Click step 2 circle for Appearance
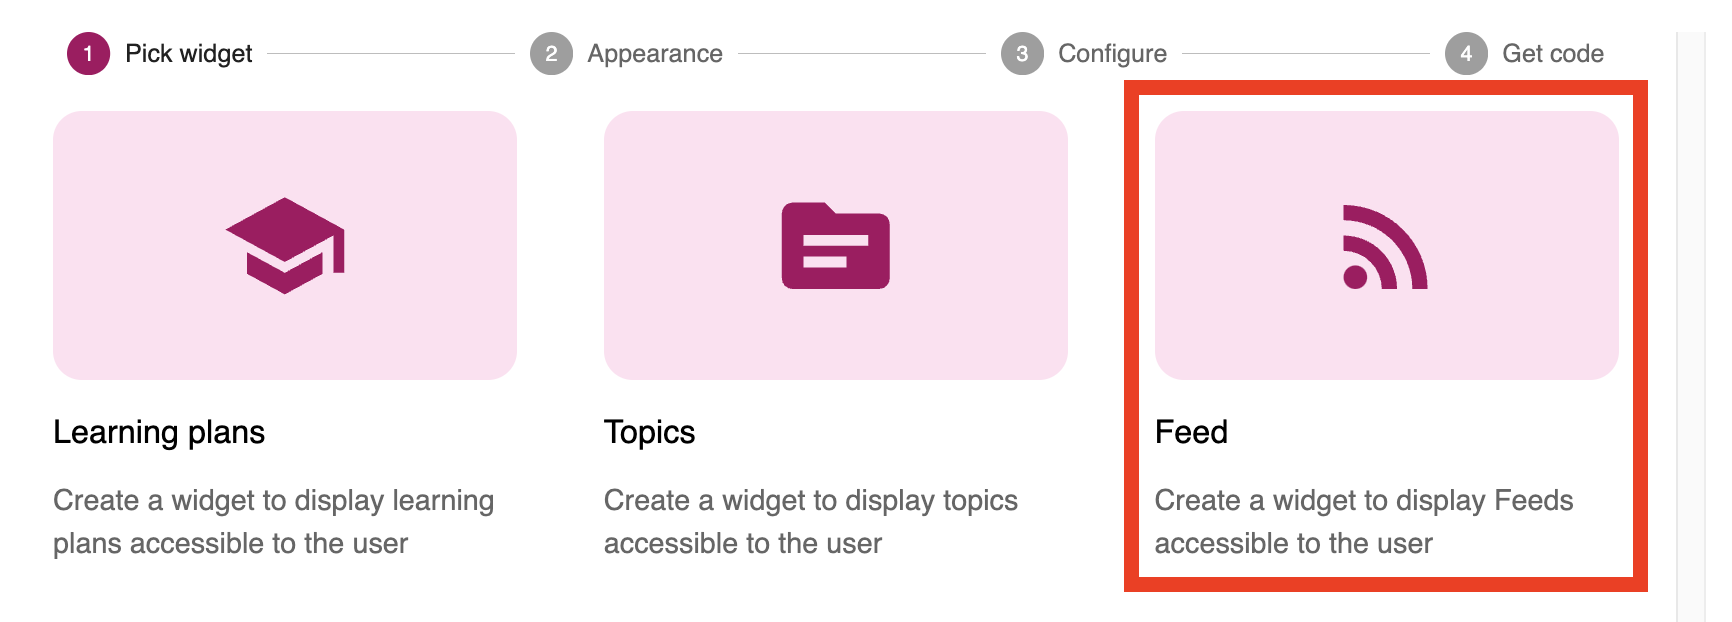Viewport: 1732px width, 622px height. 551,54
